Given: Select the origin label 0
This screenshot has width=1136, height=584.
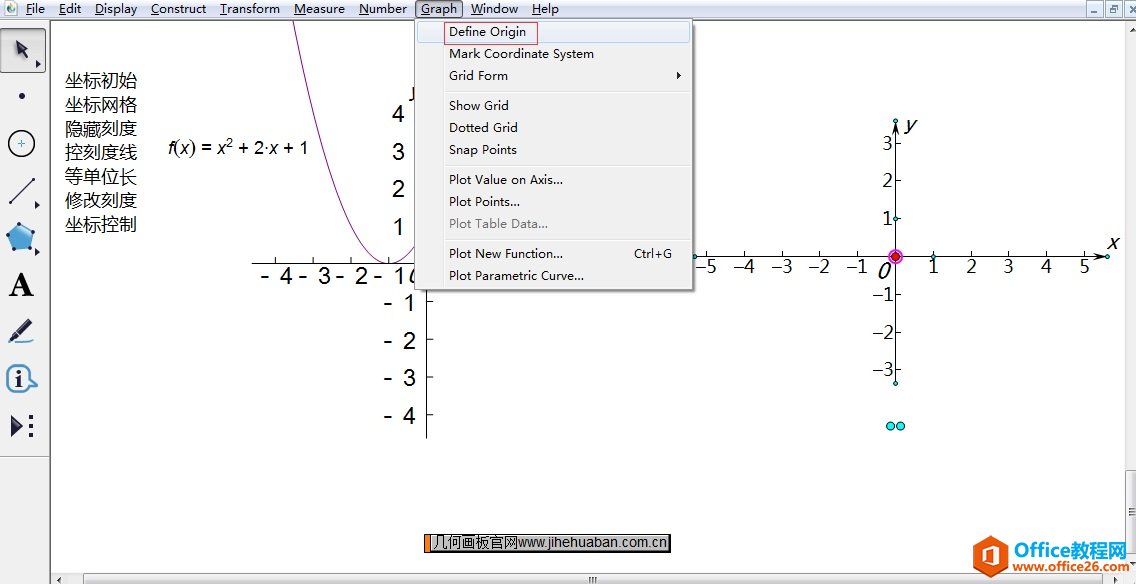Looking at the screenshot, I should pos(884,272).
